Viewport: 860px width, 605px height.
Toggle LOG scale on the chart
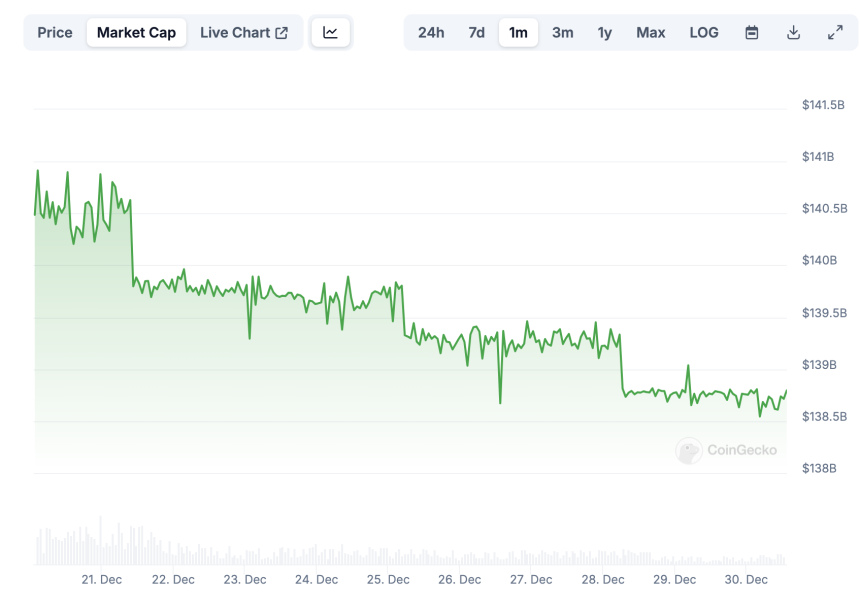[x=704, y=33]
